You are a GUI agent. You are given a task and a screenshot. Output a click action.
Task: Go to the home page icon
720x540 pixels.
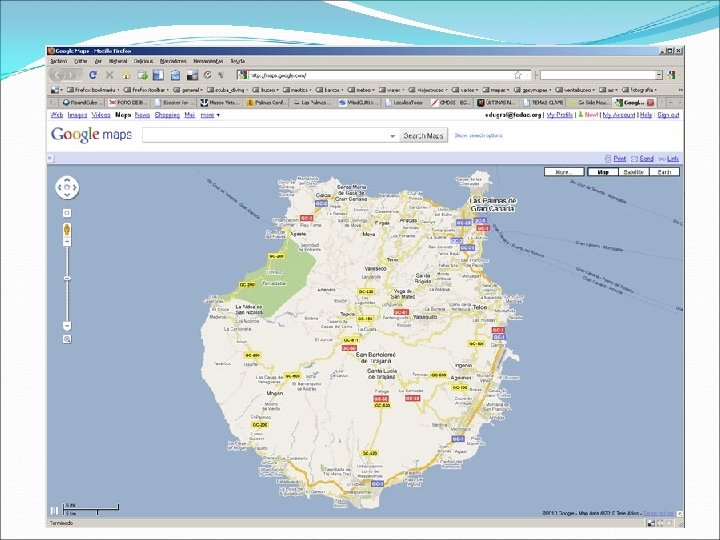126,75
